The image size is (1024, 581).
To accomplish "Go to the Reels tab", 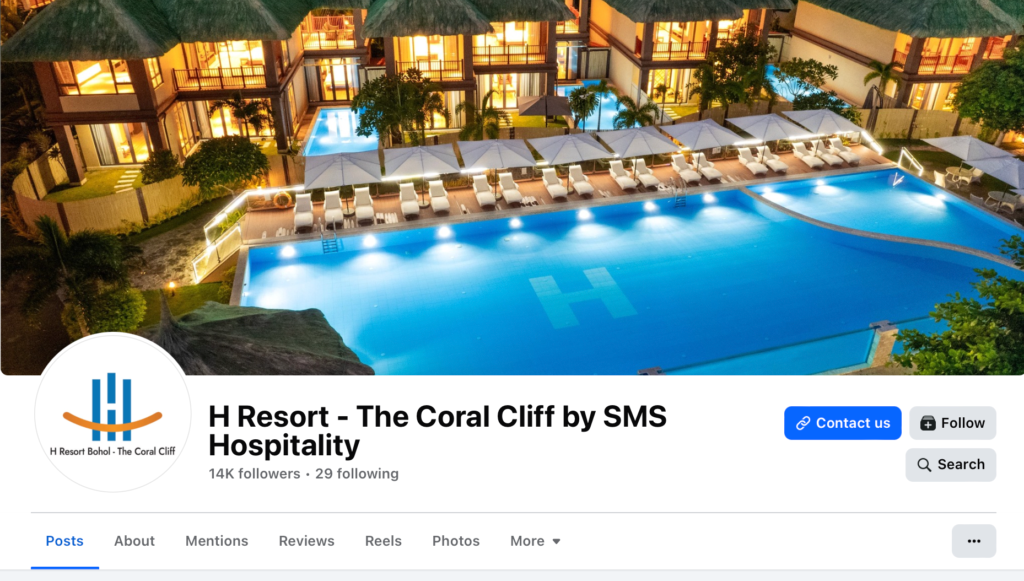I will [x=383, y=541].
